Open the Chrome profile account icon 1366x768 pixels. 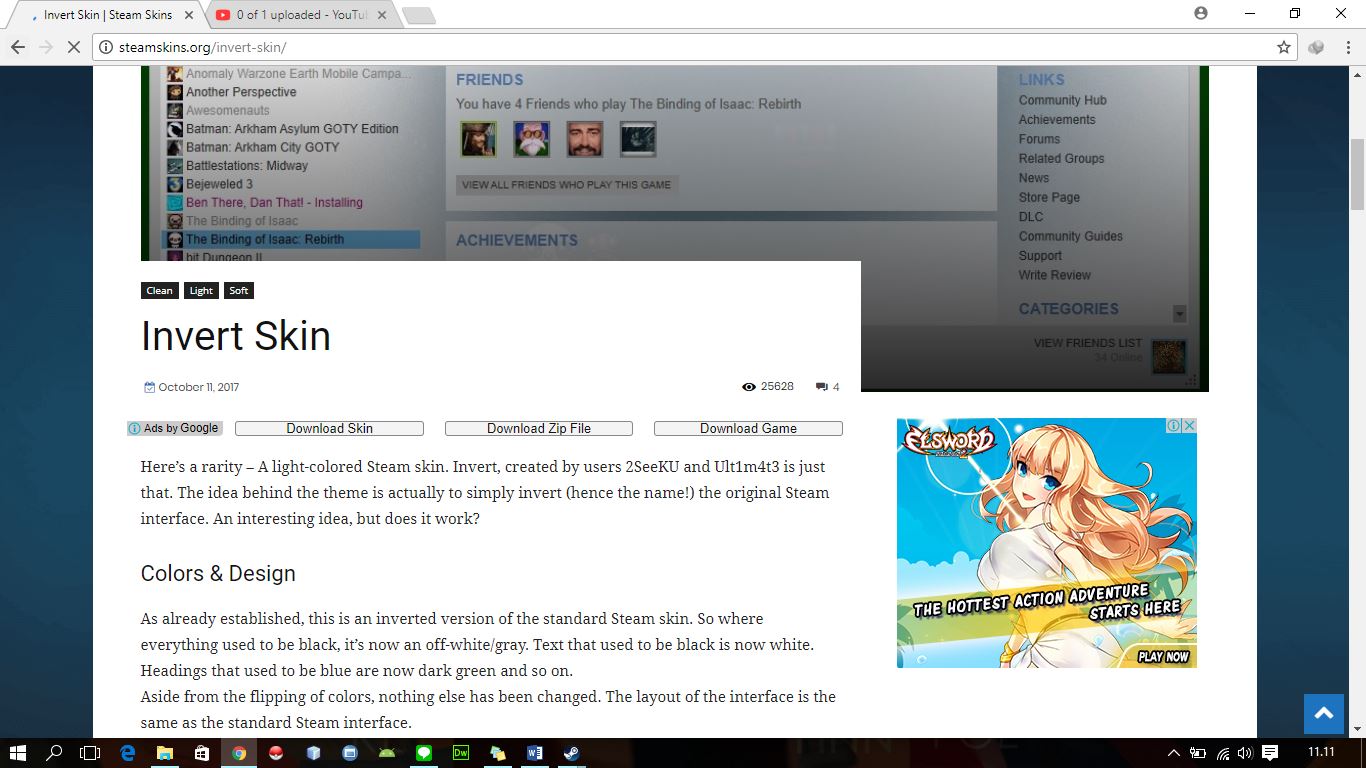[1201, 13]
